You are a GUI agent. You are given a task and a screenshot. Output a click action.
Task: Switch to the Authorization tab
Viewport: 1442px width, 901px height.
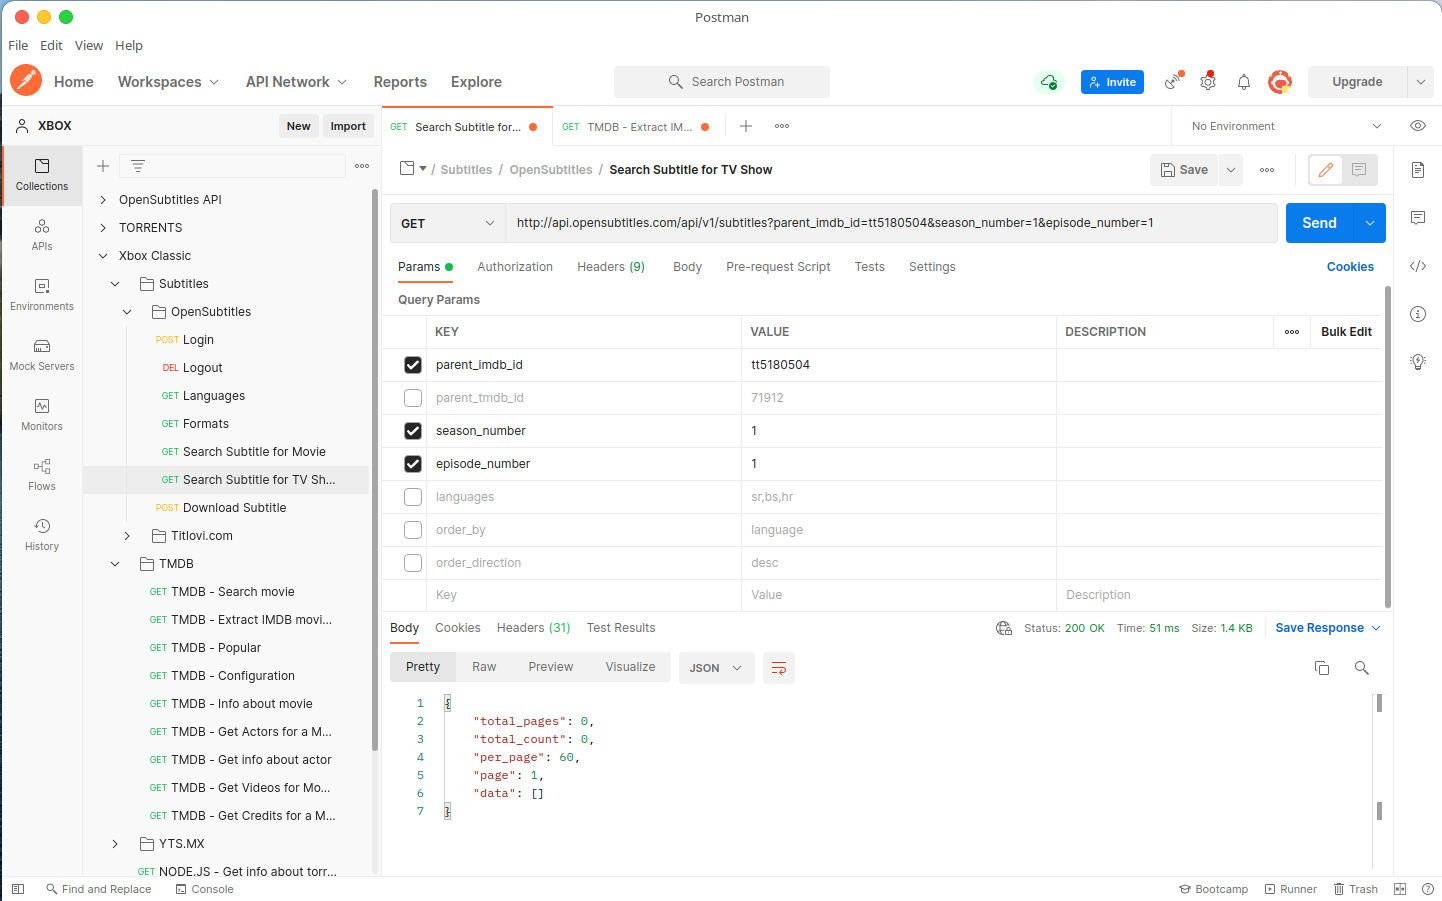tap(515, 267)
